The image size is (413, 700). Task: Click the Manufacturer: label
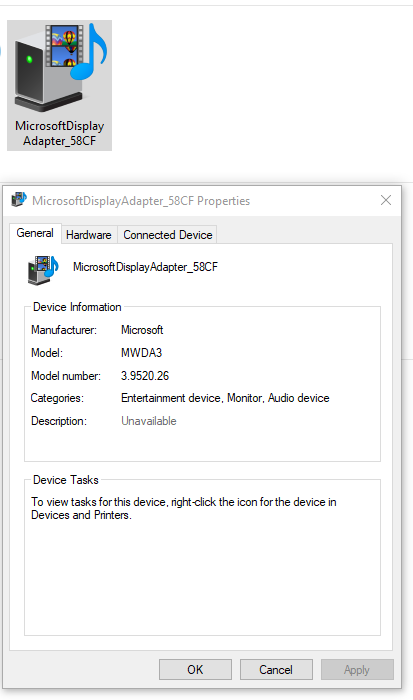64,330
